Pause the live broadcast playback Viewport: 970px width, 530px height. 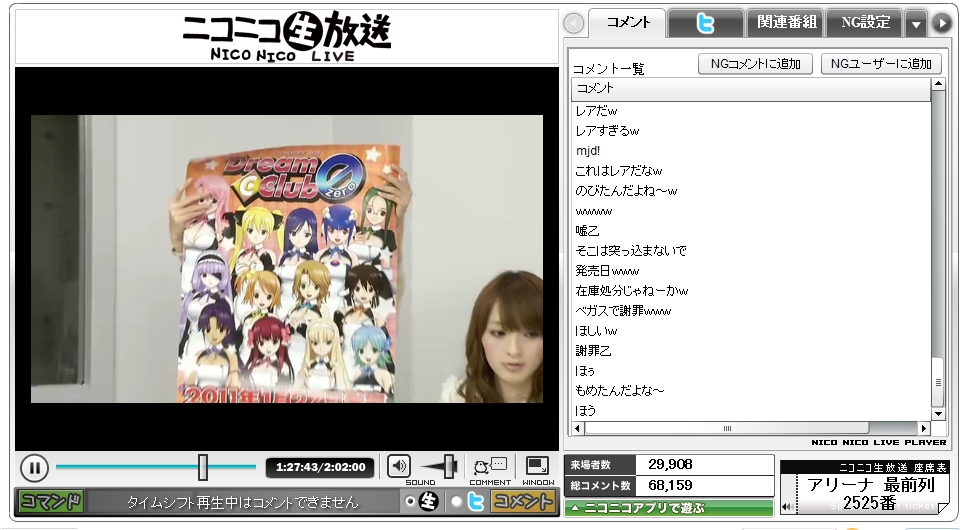coord(33,467)
